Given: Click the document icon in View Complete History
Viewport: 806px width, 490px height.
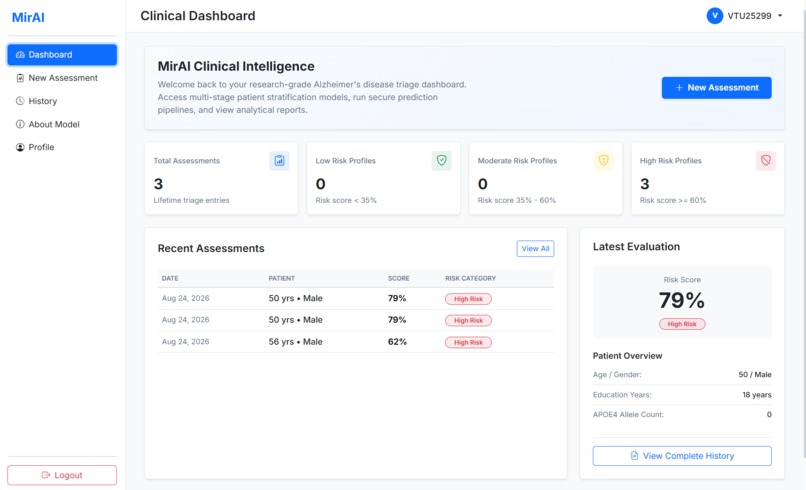Looking at the screenshot, I should 634,456.
